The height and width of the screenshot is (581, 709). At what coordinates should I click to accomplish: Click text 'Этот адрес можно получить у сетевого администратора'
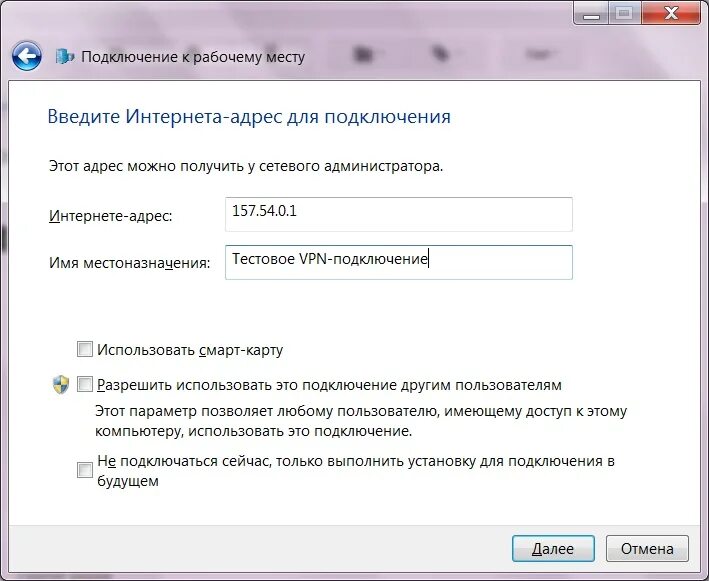(x=246, y=166)
